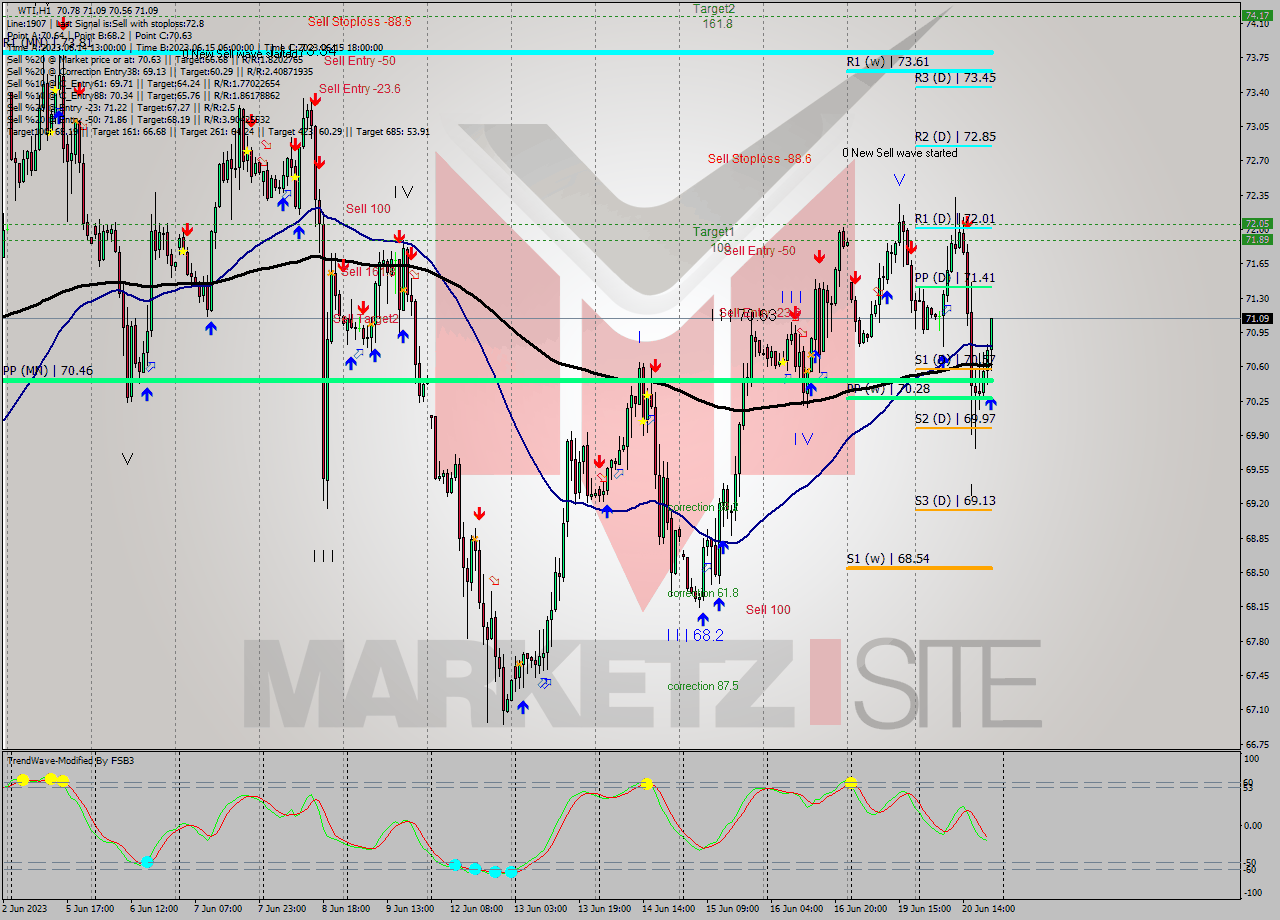Select the 'S2 (D) | 69.97' support label
This screenshot has height=920, width=1280.
click(x=955, y=419)
